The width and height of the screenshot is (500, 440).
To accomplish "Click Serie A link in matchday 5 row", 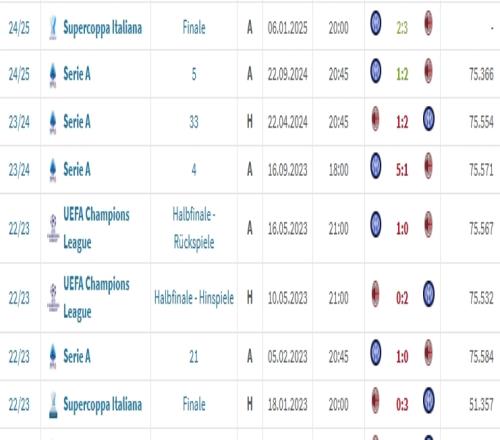I will coord(77,74).
